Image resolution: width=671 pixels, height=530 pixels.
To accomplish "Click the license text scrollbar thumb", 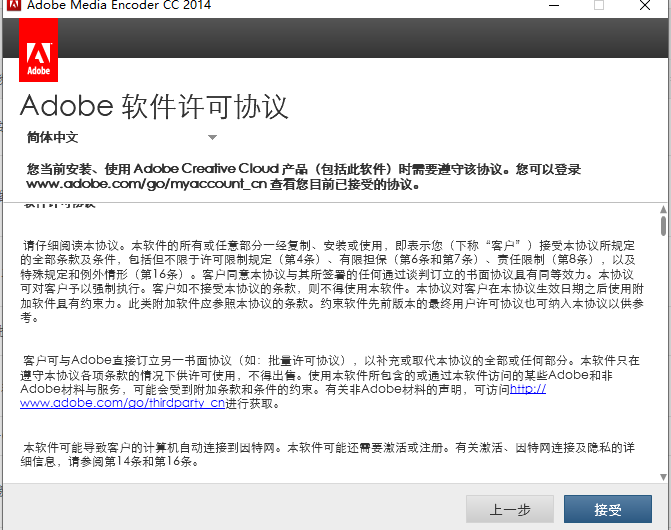I will tap(663, 226).
